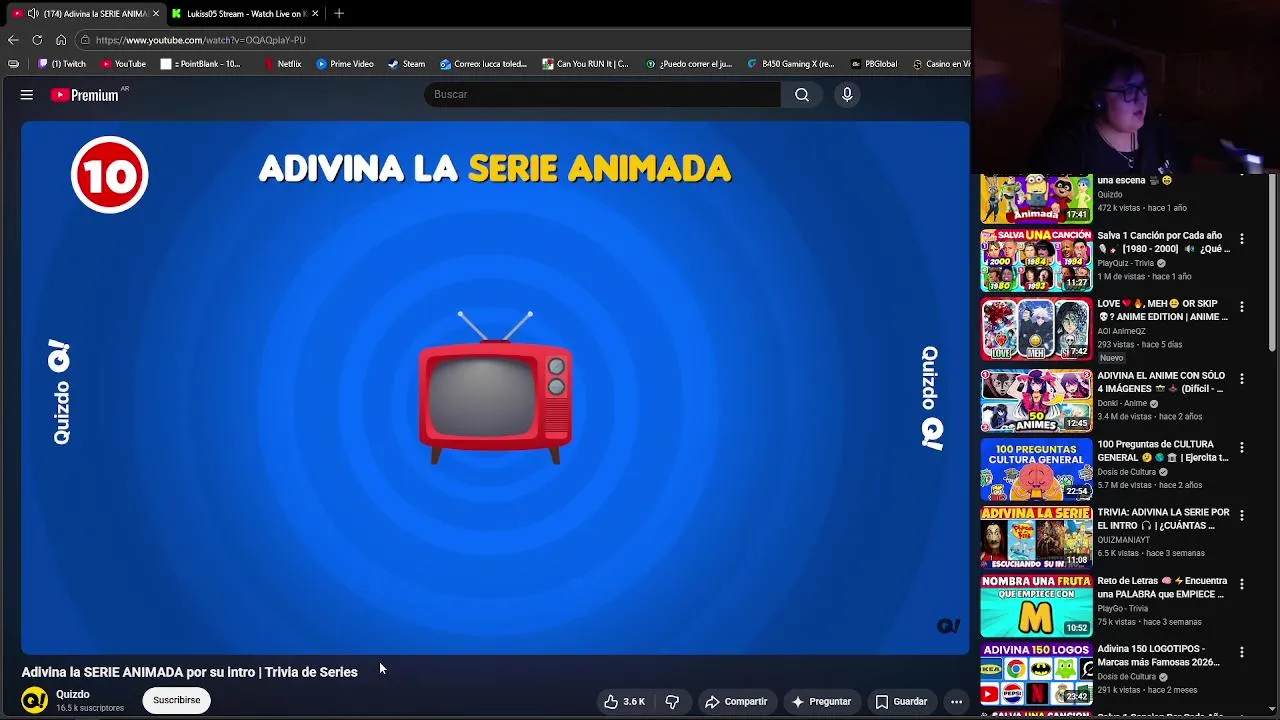The image size is (1280, 720).
Task: Open the LOVE MEH OR SKIP anime thumbnail
Action: (1036, 329)
